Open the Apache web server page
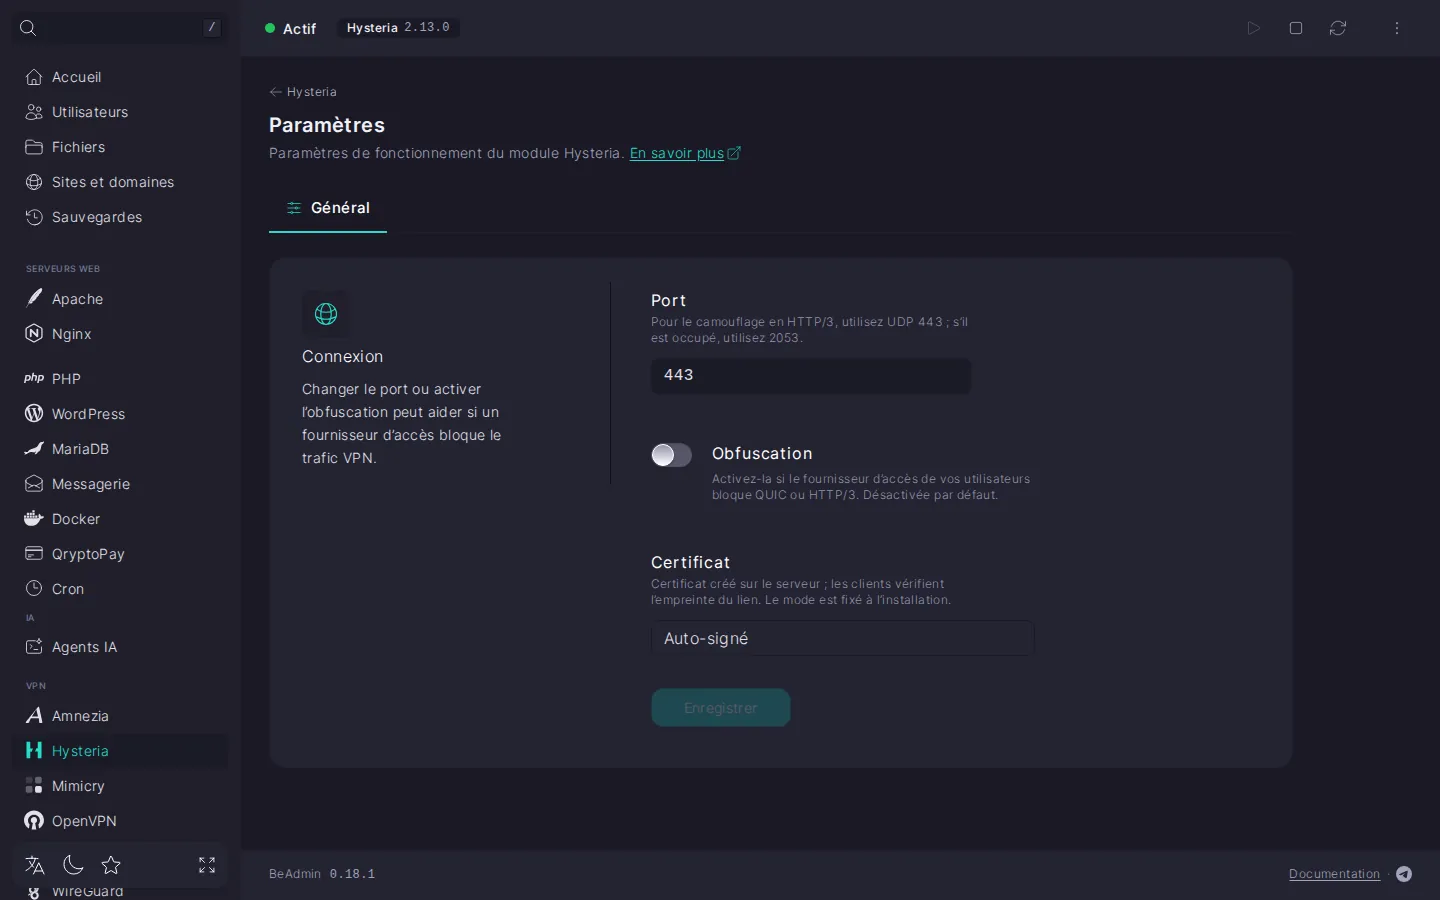Viewport: 1440px width, 900px height. tap(120, 299)
